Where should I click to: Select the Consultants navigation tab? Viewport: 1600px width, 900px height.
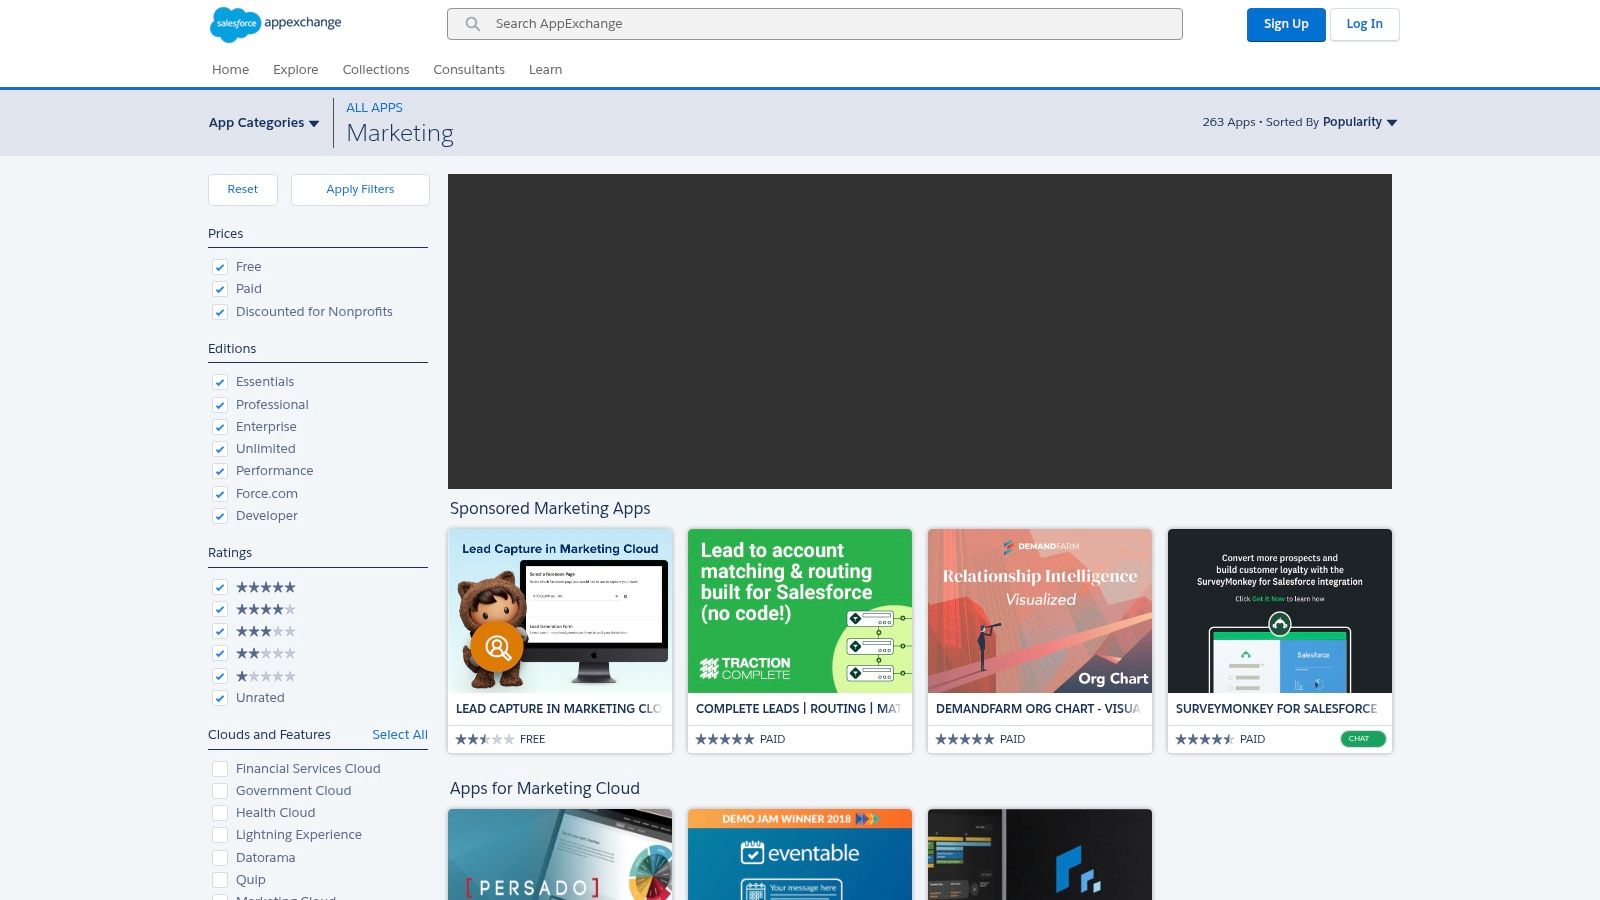pyautogui.click(x=468, y=69)
